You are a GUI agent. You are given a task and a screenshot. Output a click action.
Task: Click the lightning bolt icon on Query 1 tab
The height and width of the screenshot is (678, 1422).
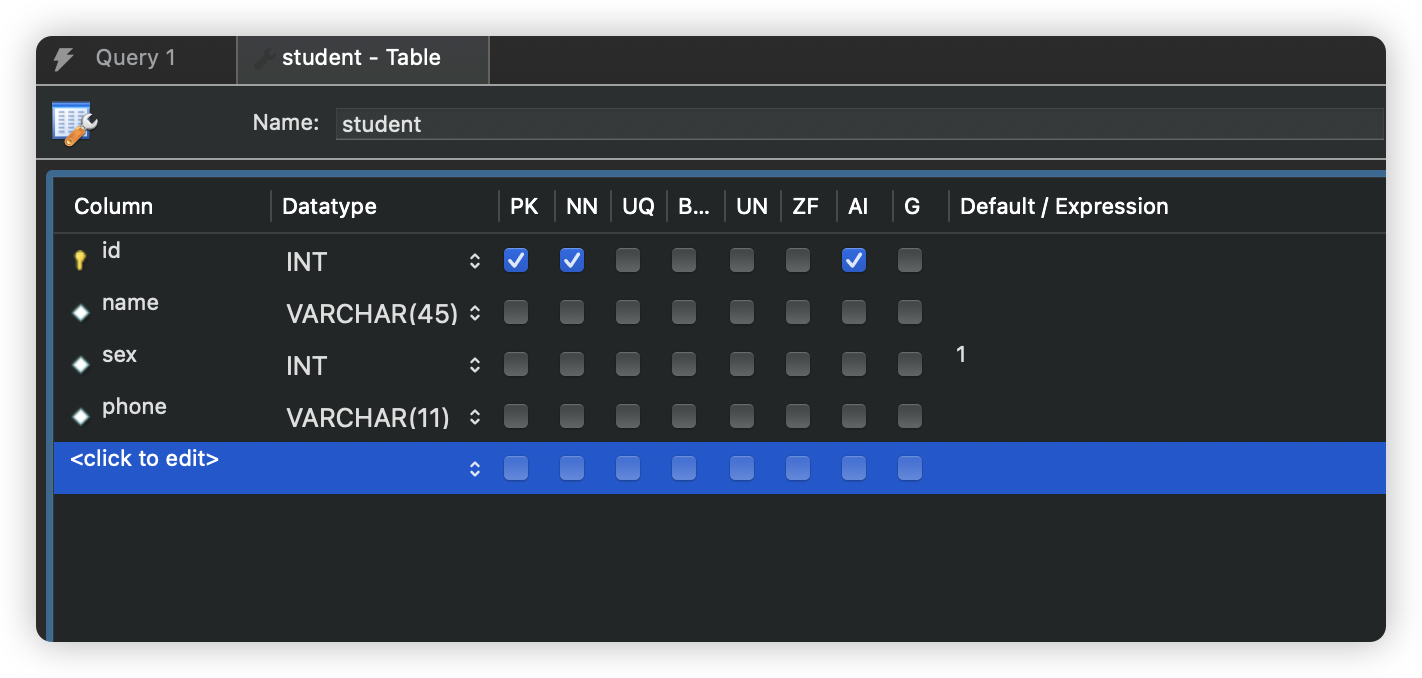[x=64, y=59]
